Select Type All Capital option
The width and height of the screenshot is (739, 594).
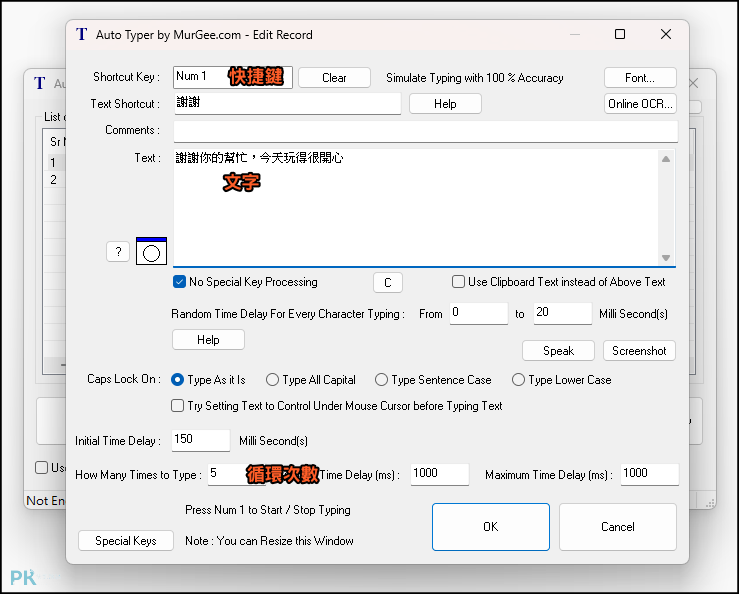pos(272,380)
